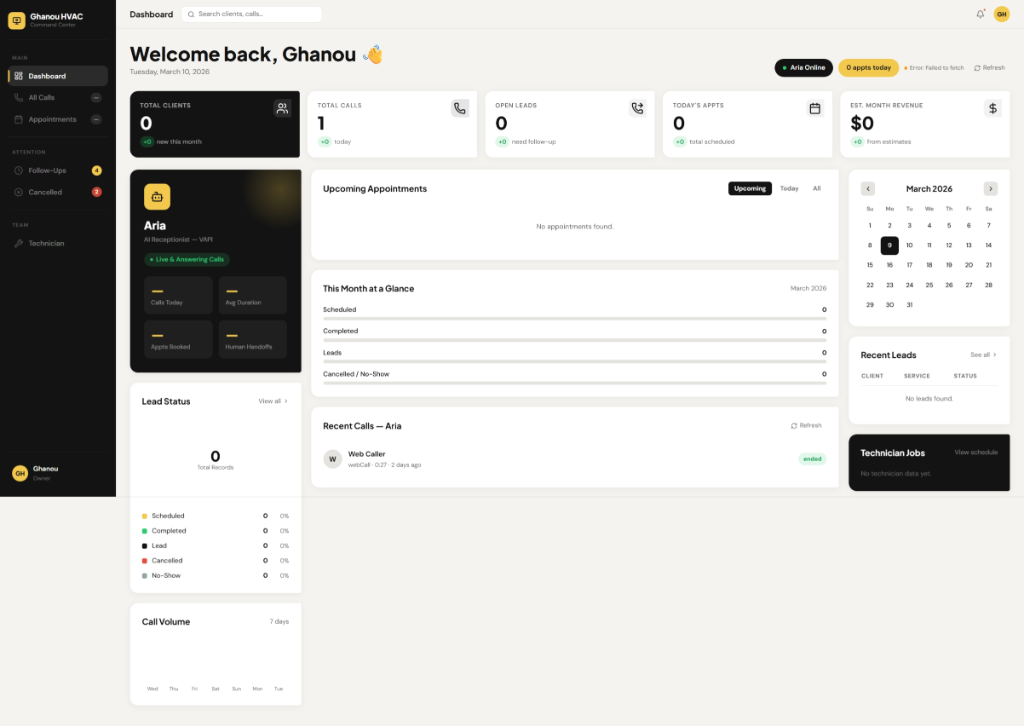
Task: Go to previous month on the calendar
Action: pyautogui.click(x=868, y=188)
